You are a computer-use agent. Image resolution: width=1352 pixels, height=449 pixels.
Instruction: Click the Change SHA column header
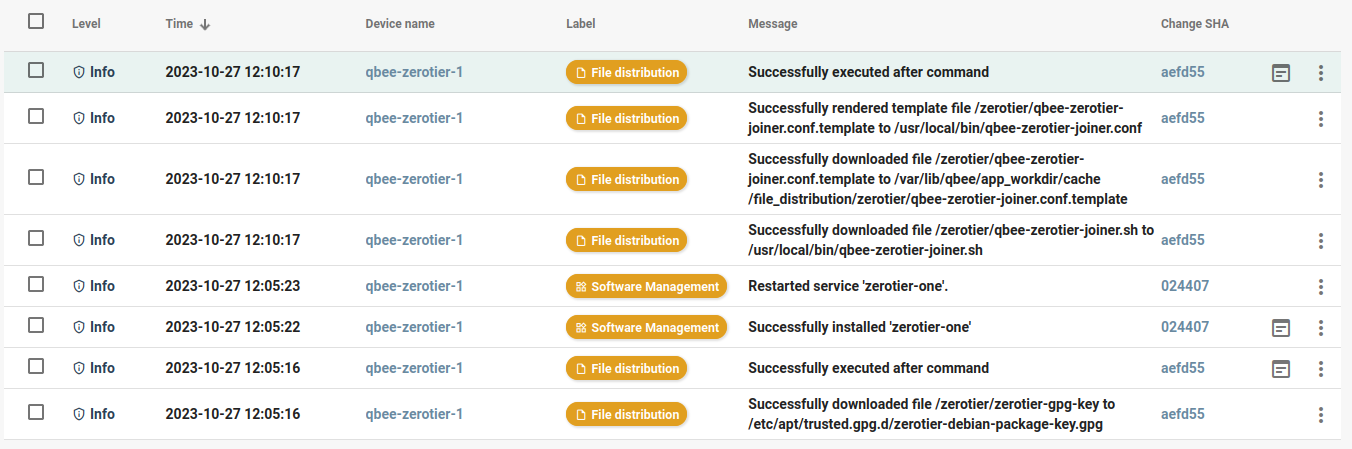[x=1195, y=24]
